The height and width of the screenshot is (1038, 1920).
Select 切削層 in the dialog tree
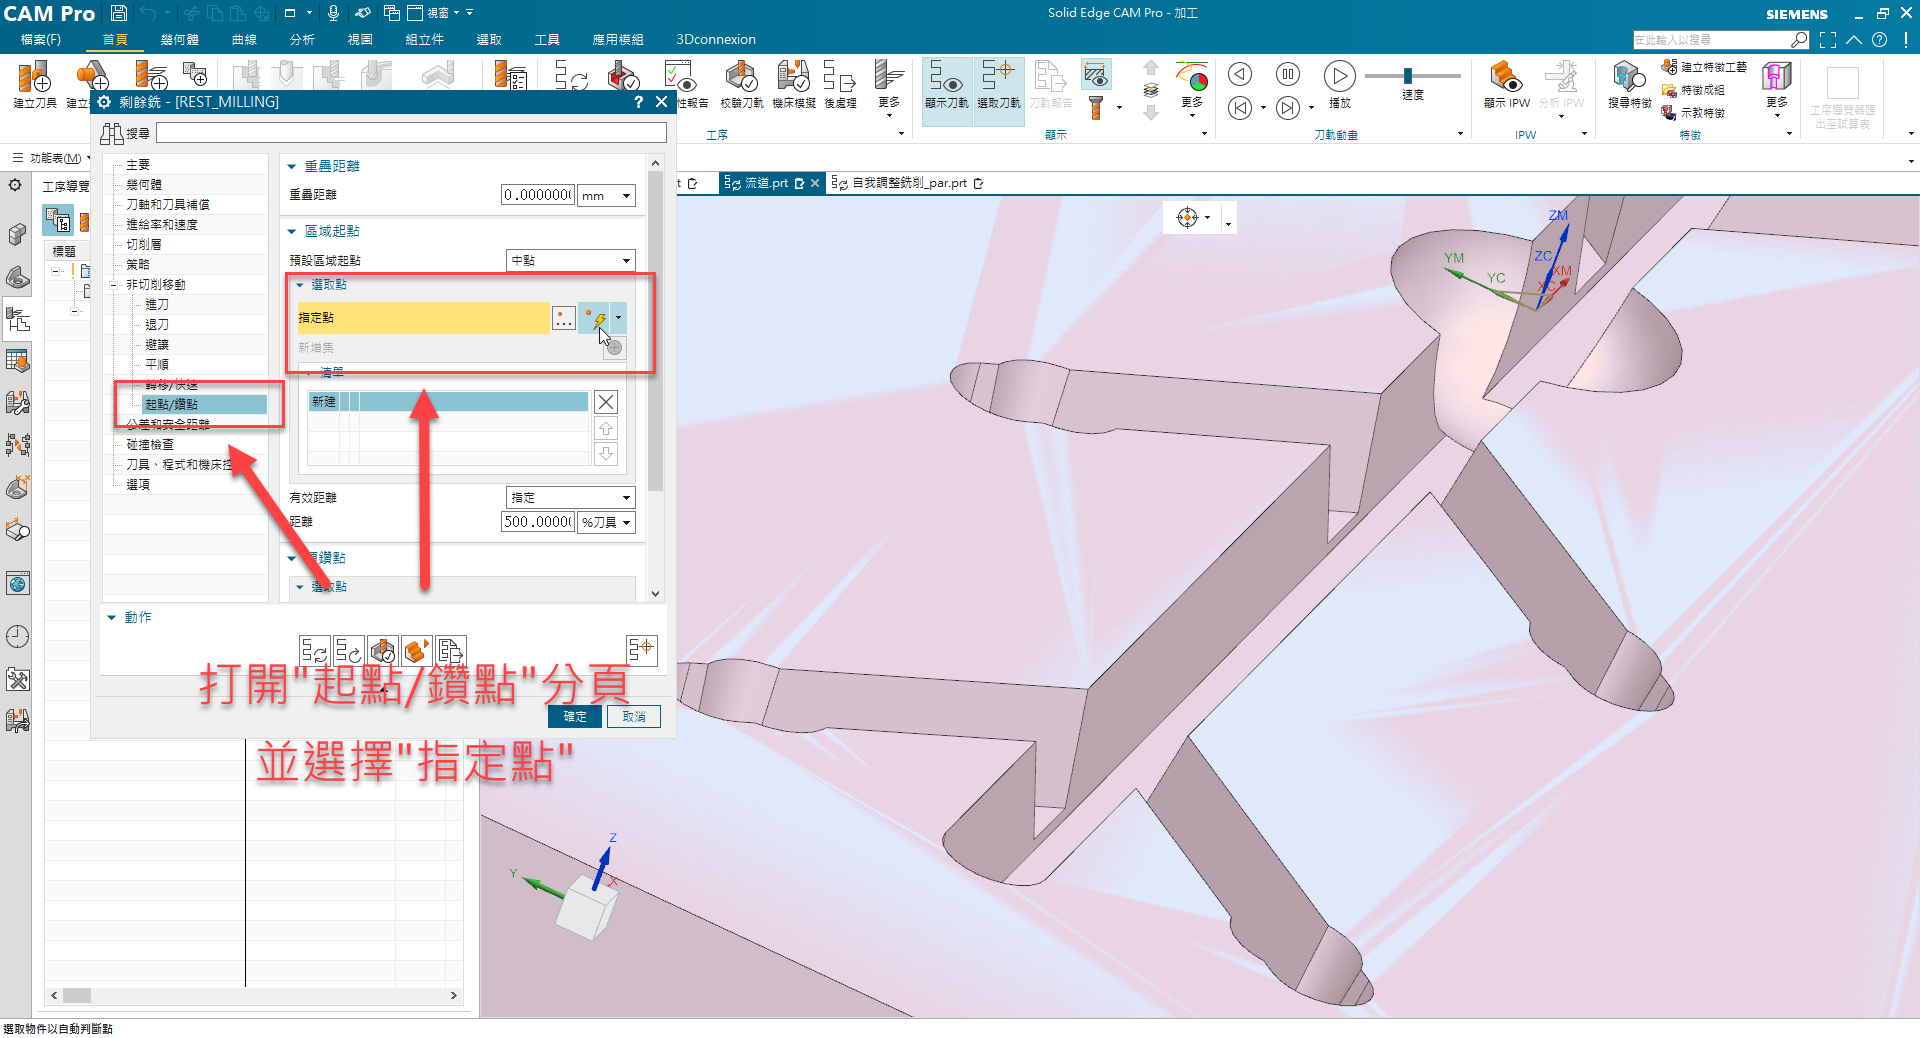pyautogui.click(x=144, y=244)
